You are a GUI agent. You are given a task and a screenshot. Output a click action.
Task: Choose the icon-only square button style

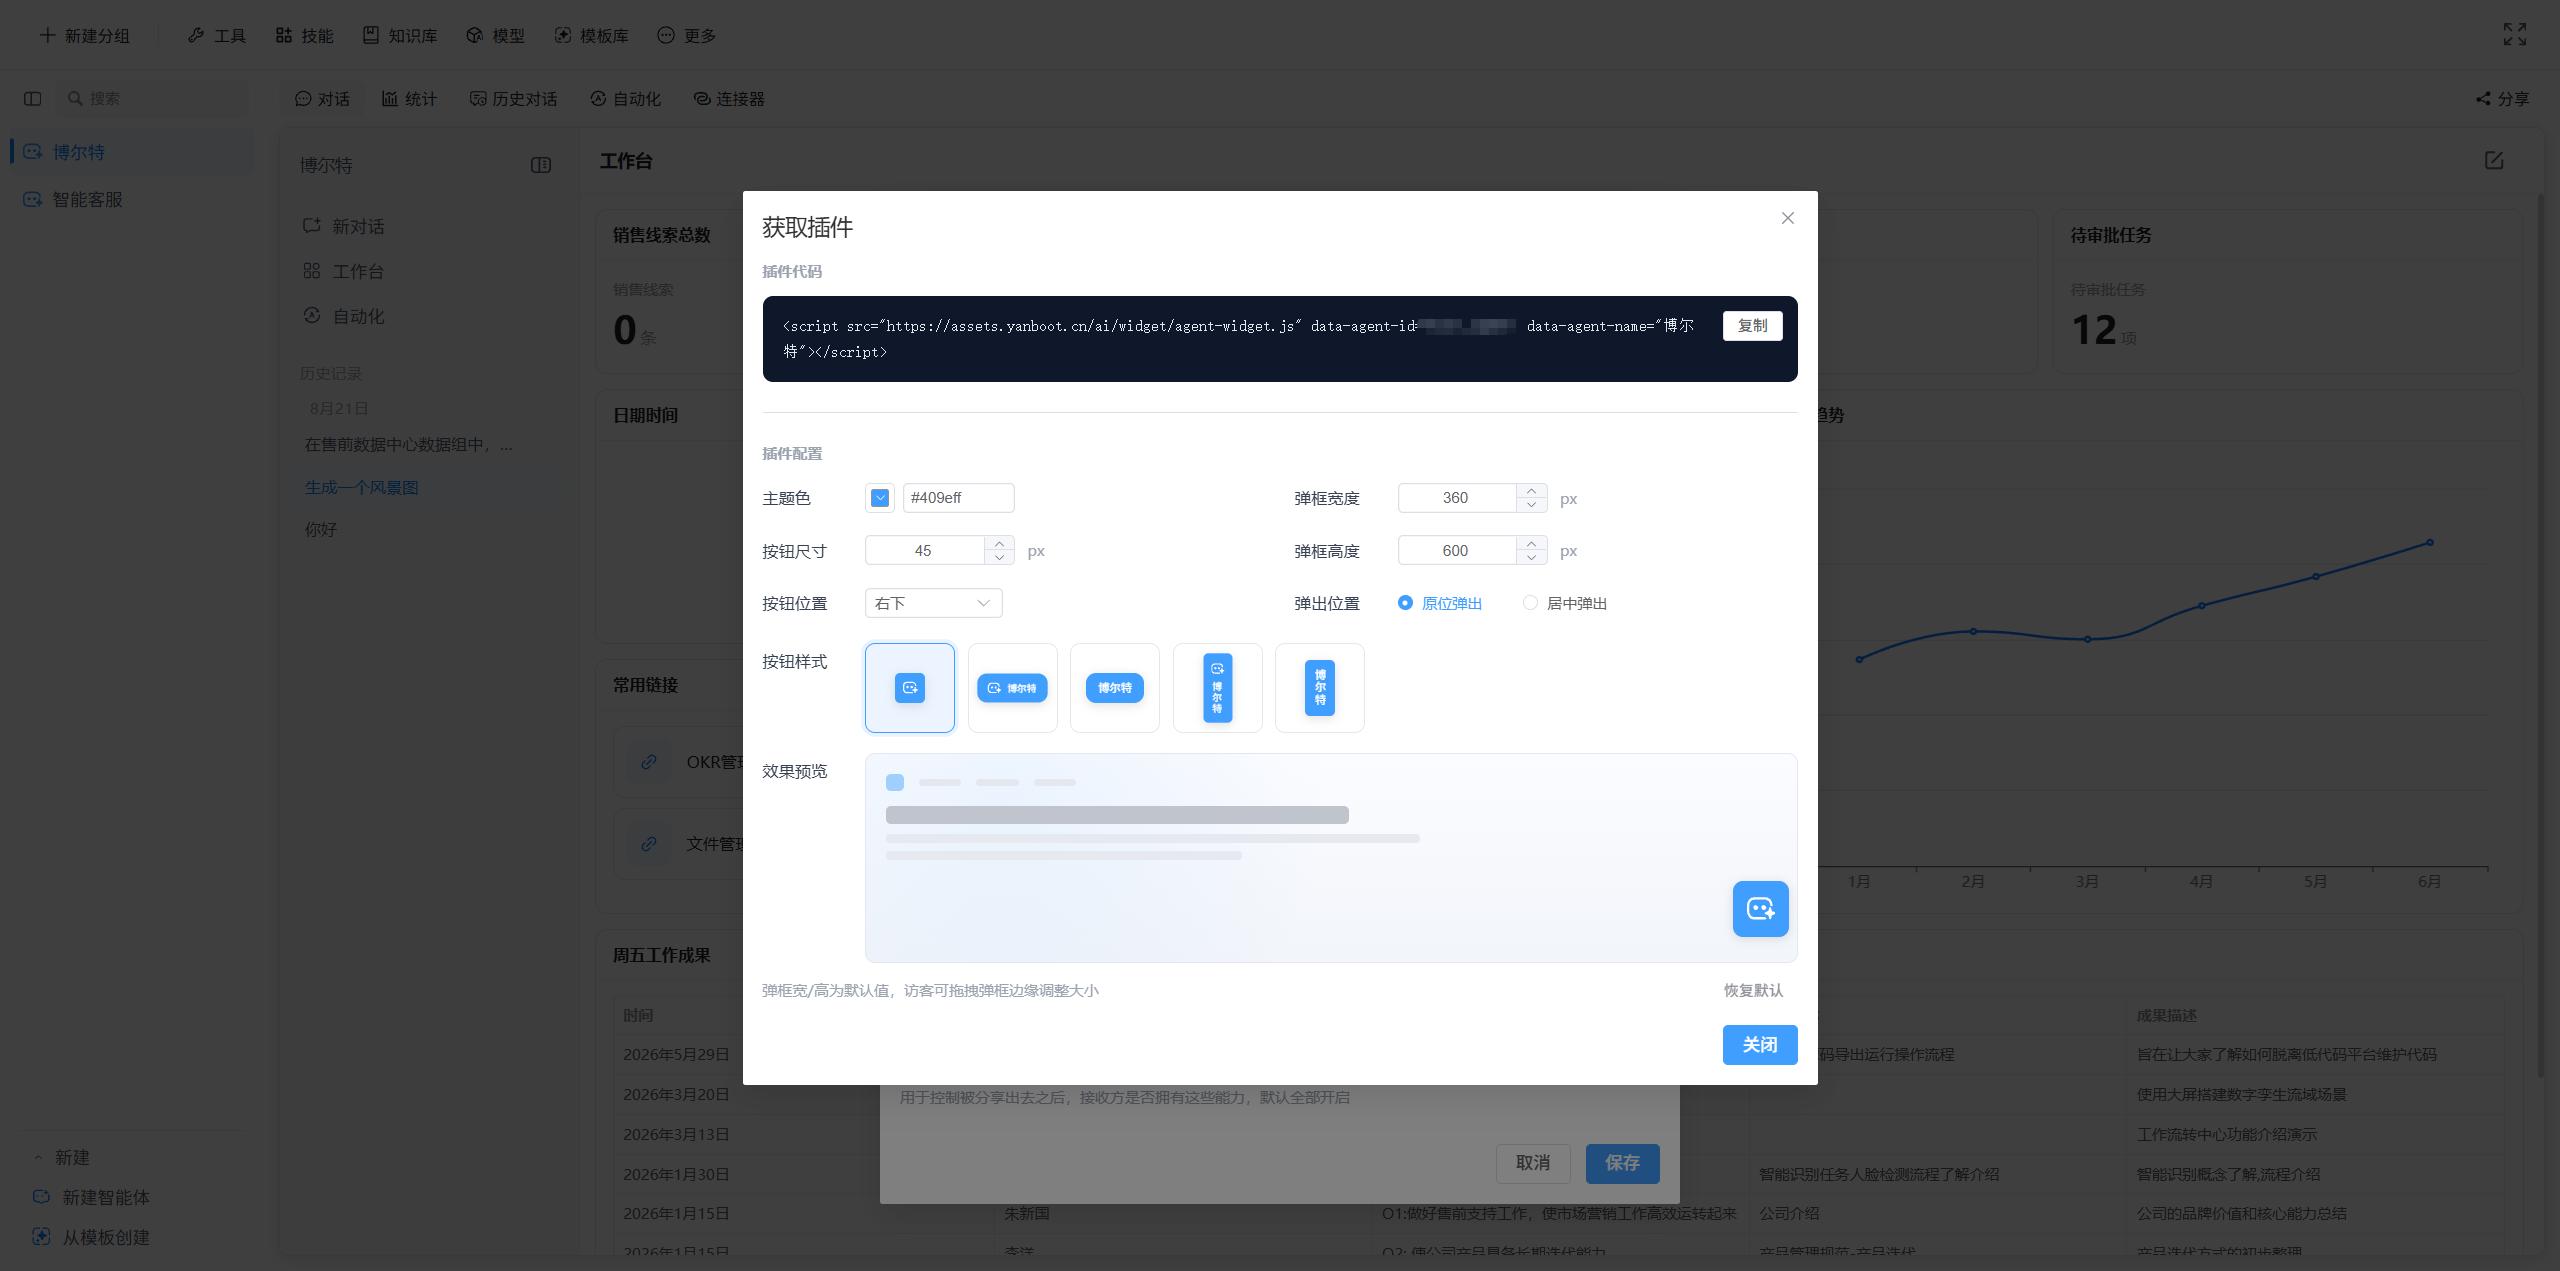pyautogui.click(x=910, y=688)
